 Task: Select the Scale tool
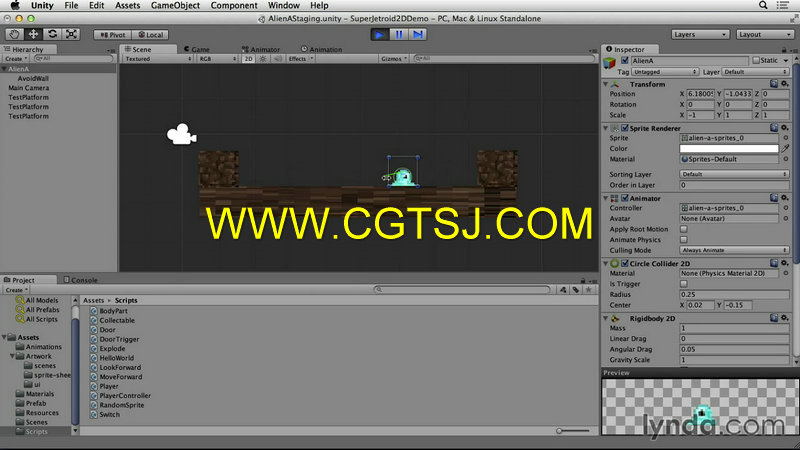pos(71,34)
